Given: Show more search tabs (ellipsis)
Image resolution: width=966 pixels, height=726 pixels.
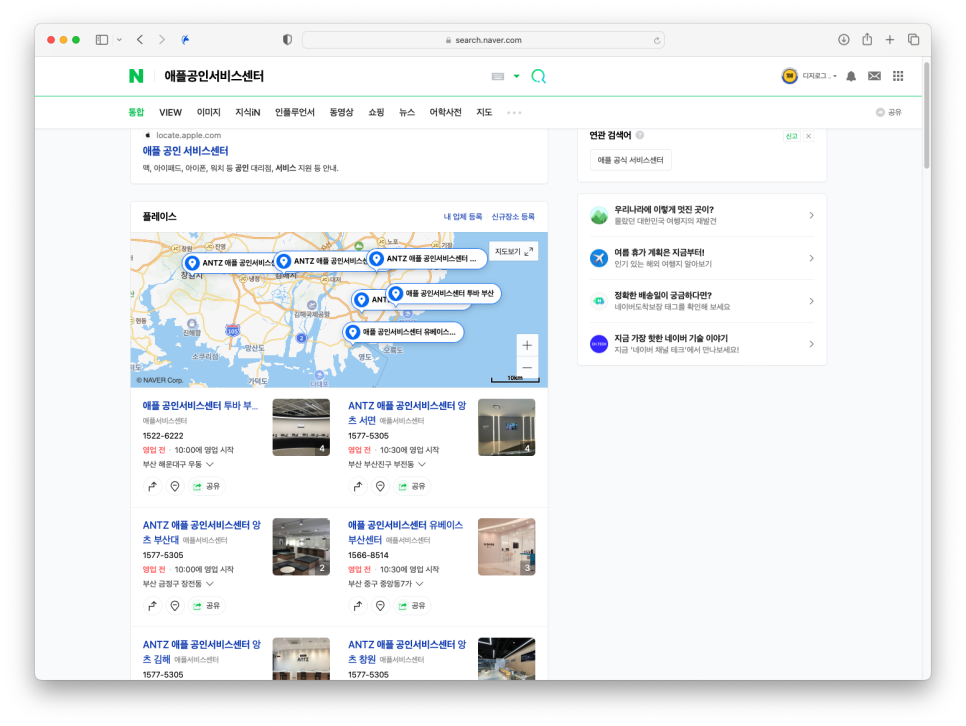Looking at the screenshot, I should (514, 113).
